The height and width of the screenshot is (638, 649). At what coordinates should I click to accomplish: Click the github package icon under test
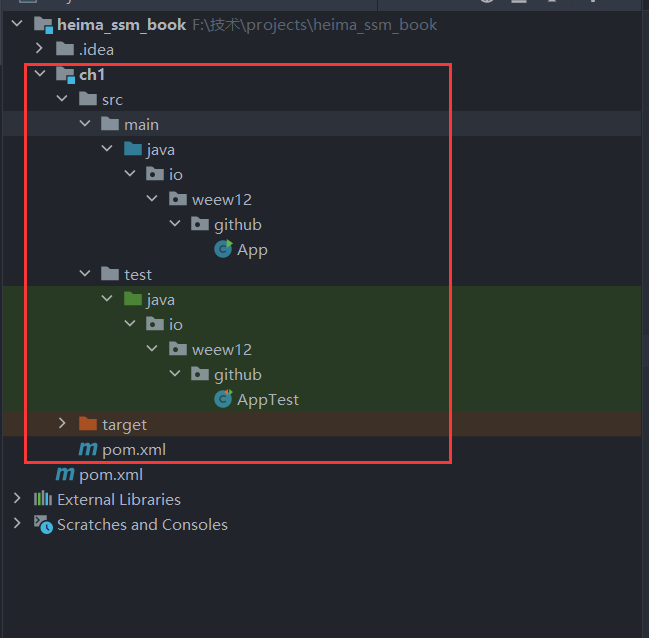(x=200, y=374)
